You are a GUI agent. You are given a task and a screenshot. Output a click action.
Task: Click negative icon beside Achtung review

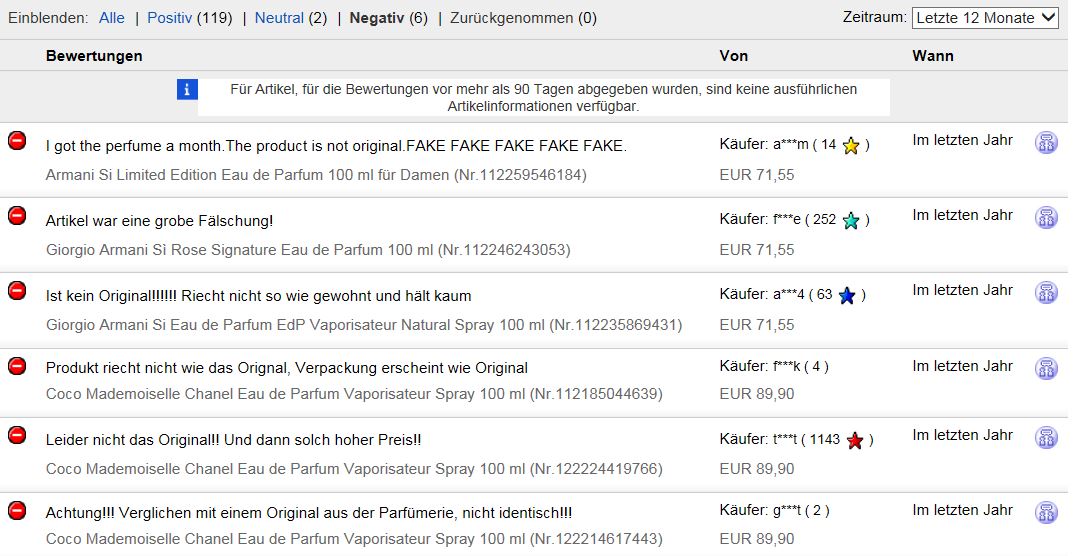coord(17,511)
